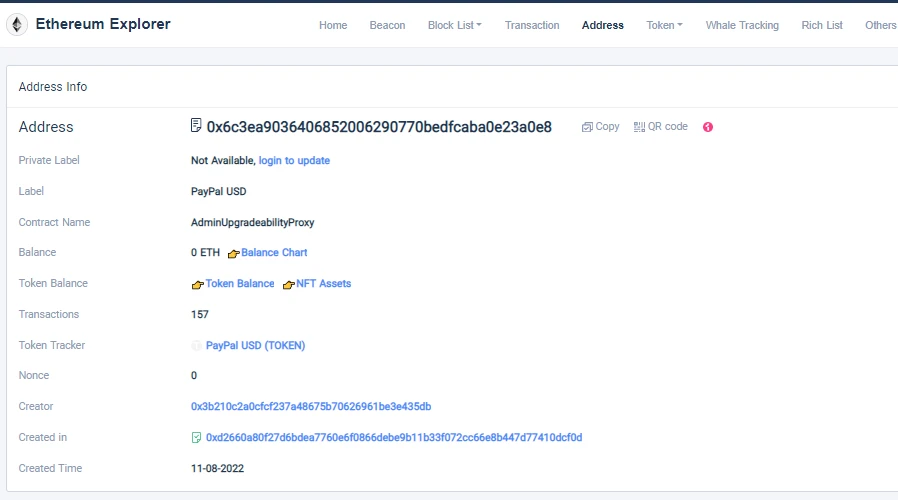Show the QR code for this address

tap(660, 127)
